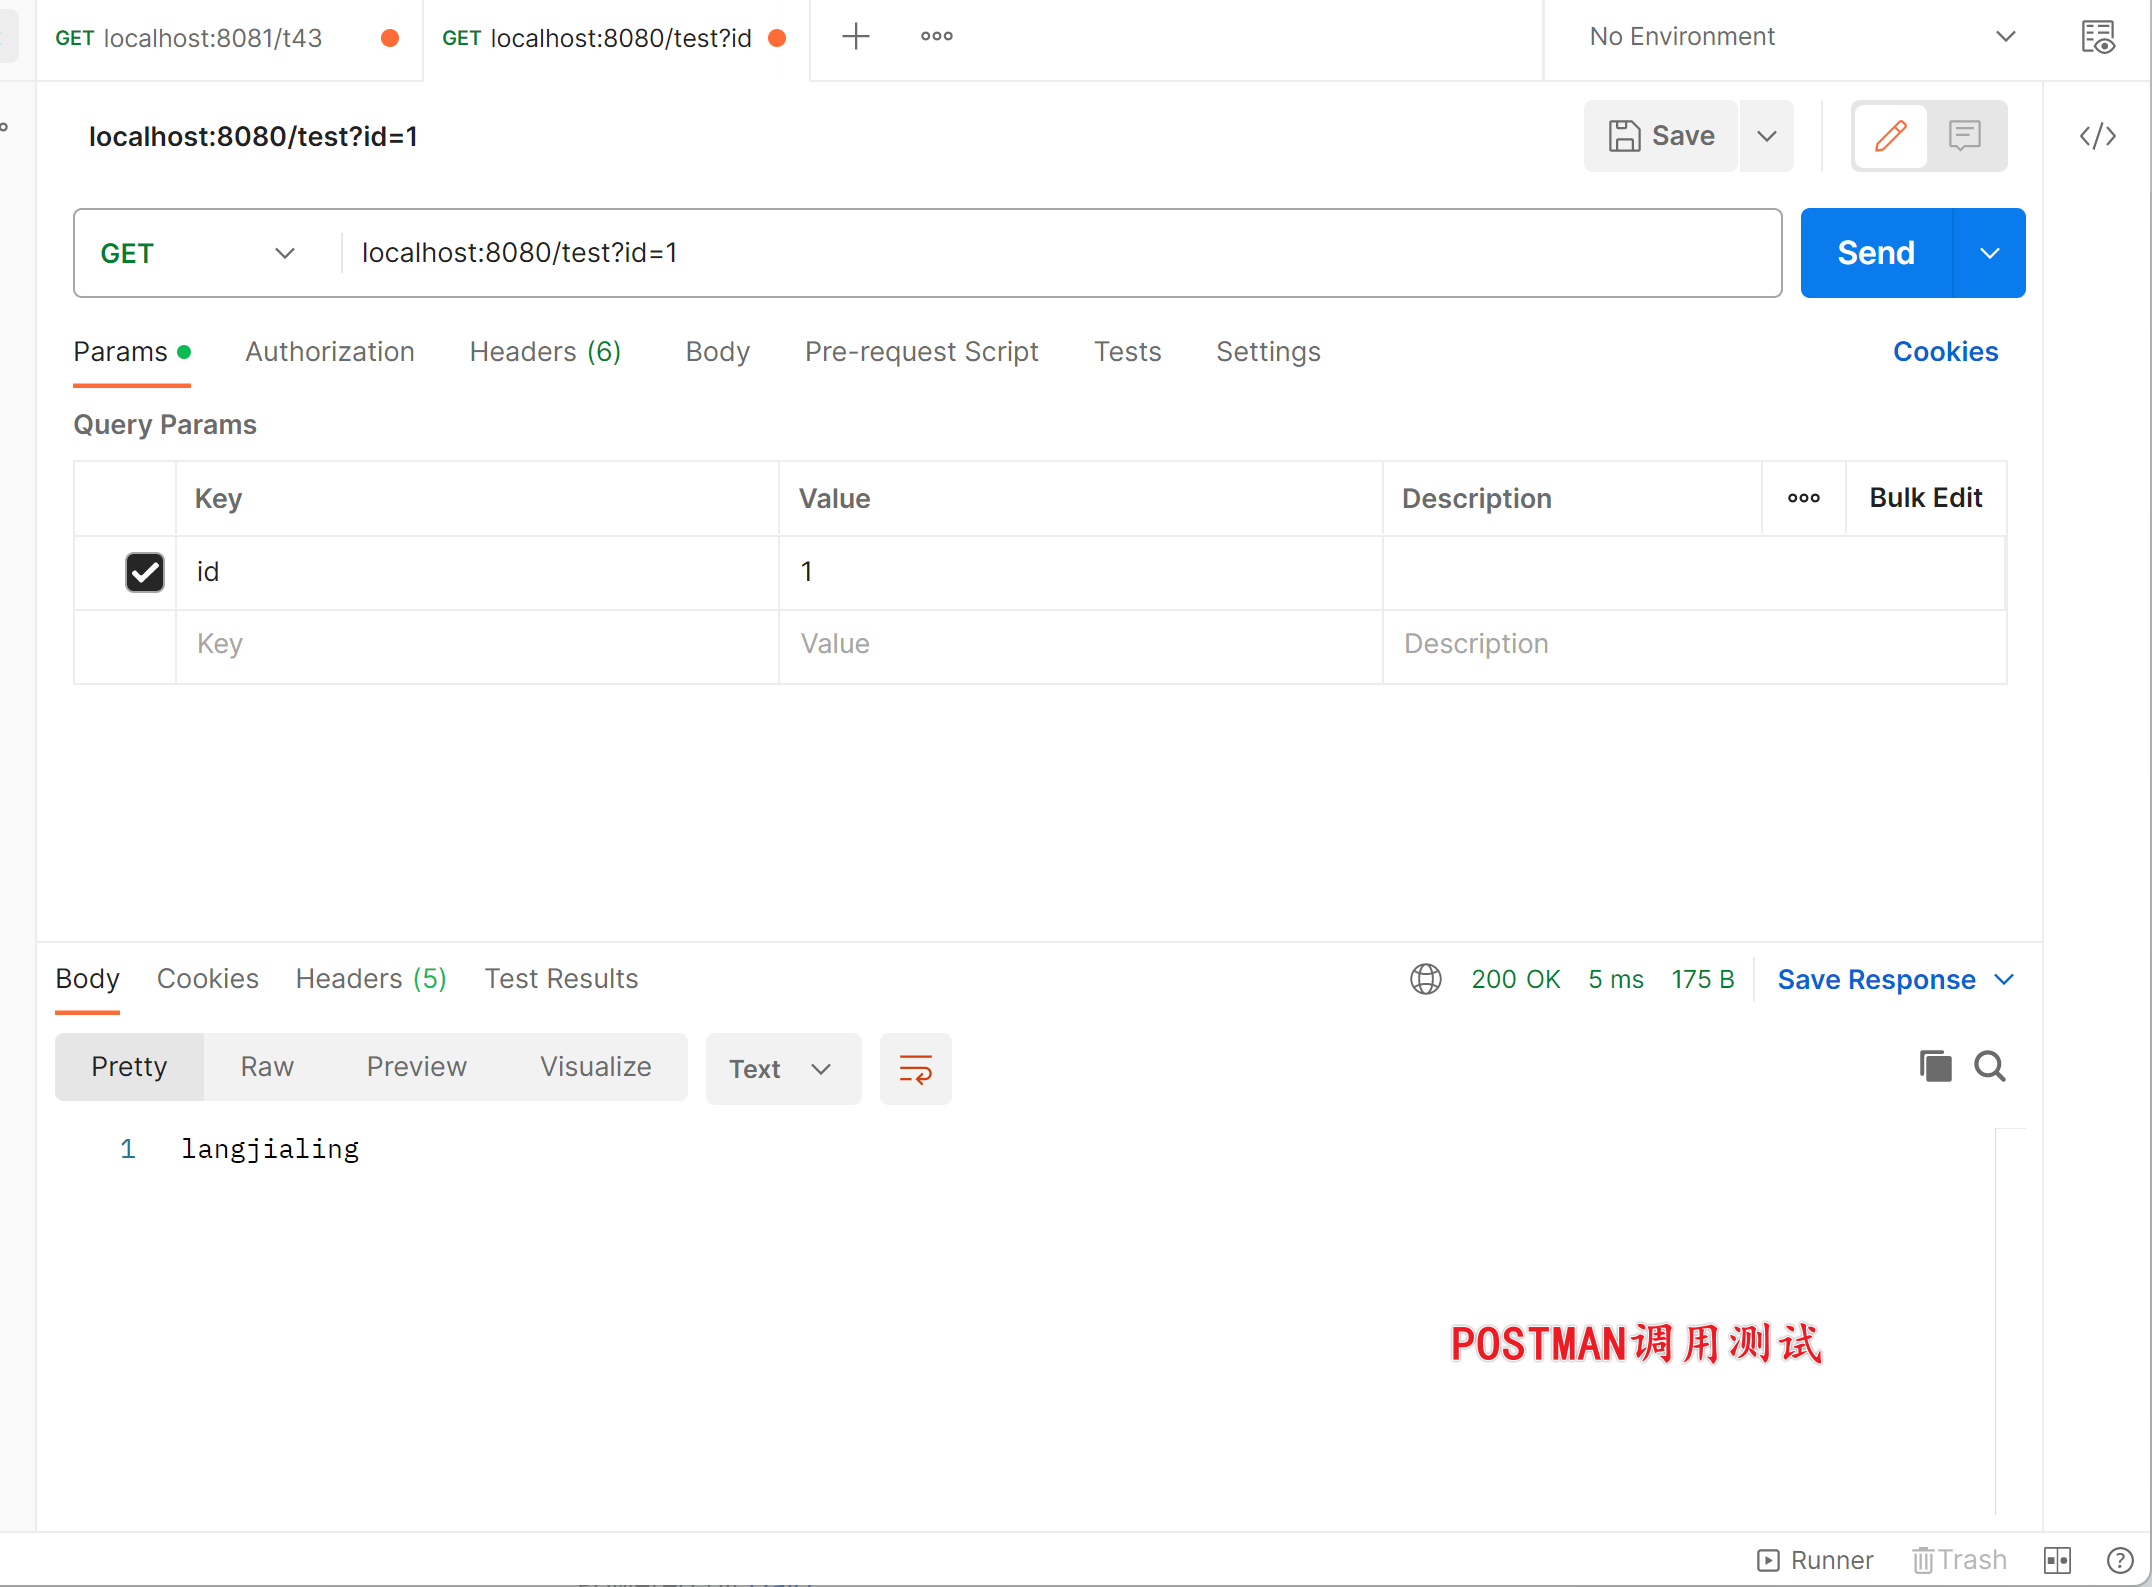The width and height of the screenshot is (2152, 1587).
Task: Open the Text format dropdown
Action: coord(782,1069)
